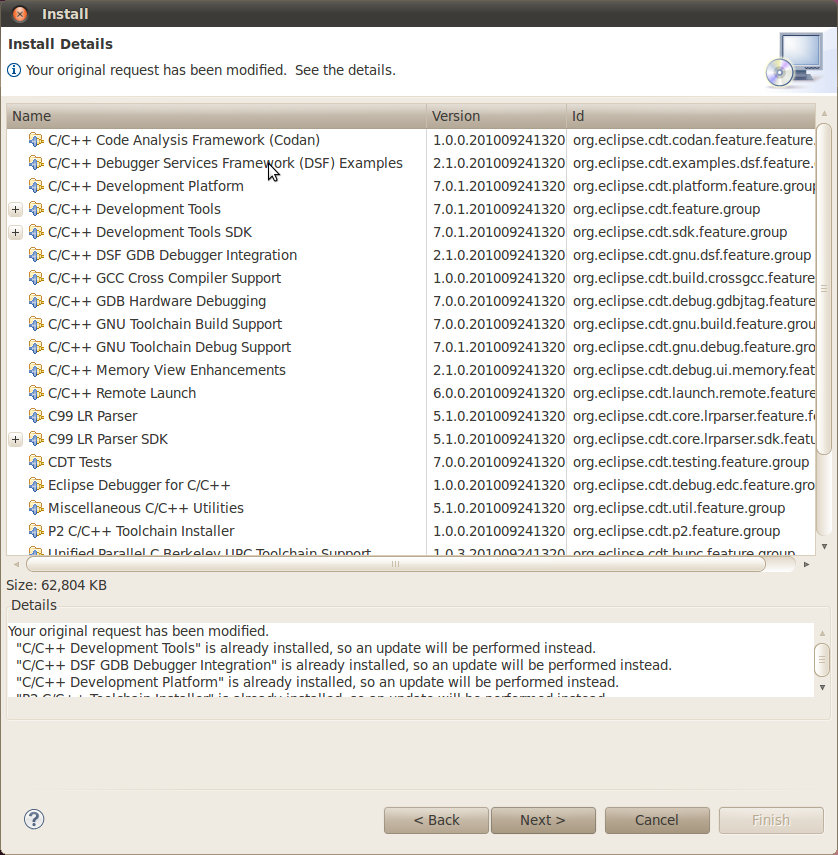This screenshot has height=855, width=838.
Task: Select the C/C++ GDB Hardware Debugging row name
Action: 157,301
